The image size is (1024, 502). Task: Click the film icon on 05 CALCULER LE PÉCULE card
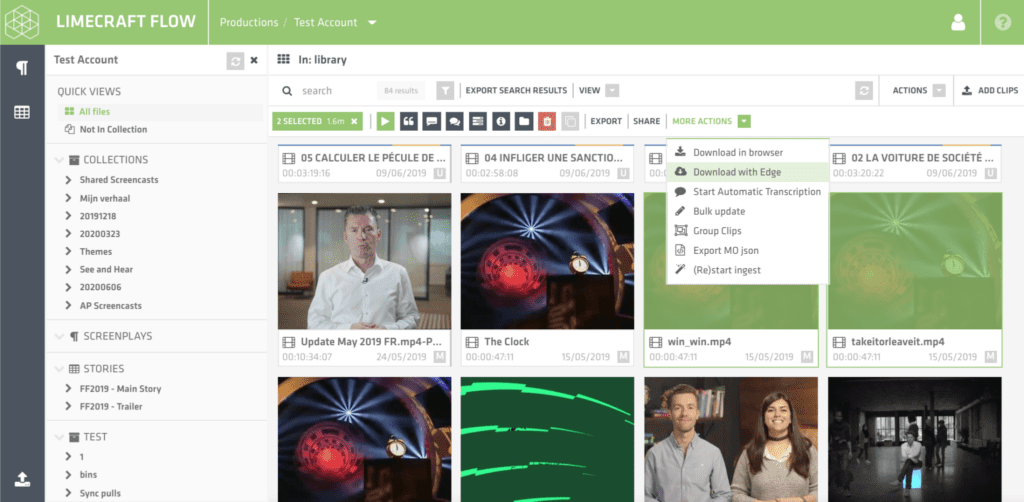pos(289,158)
